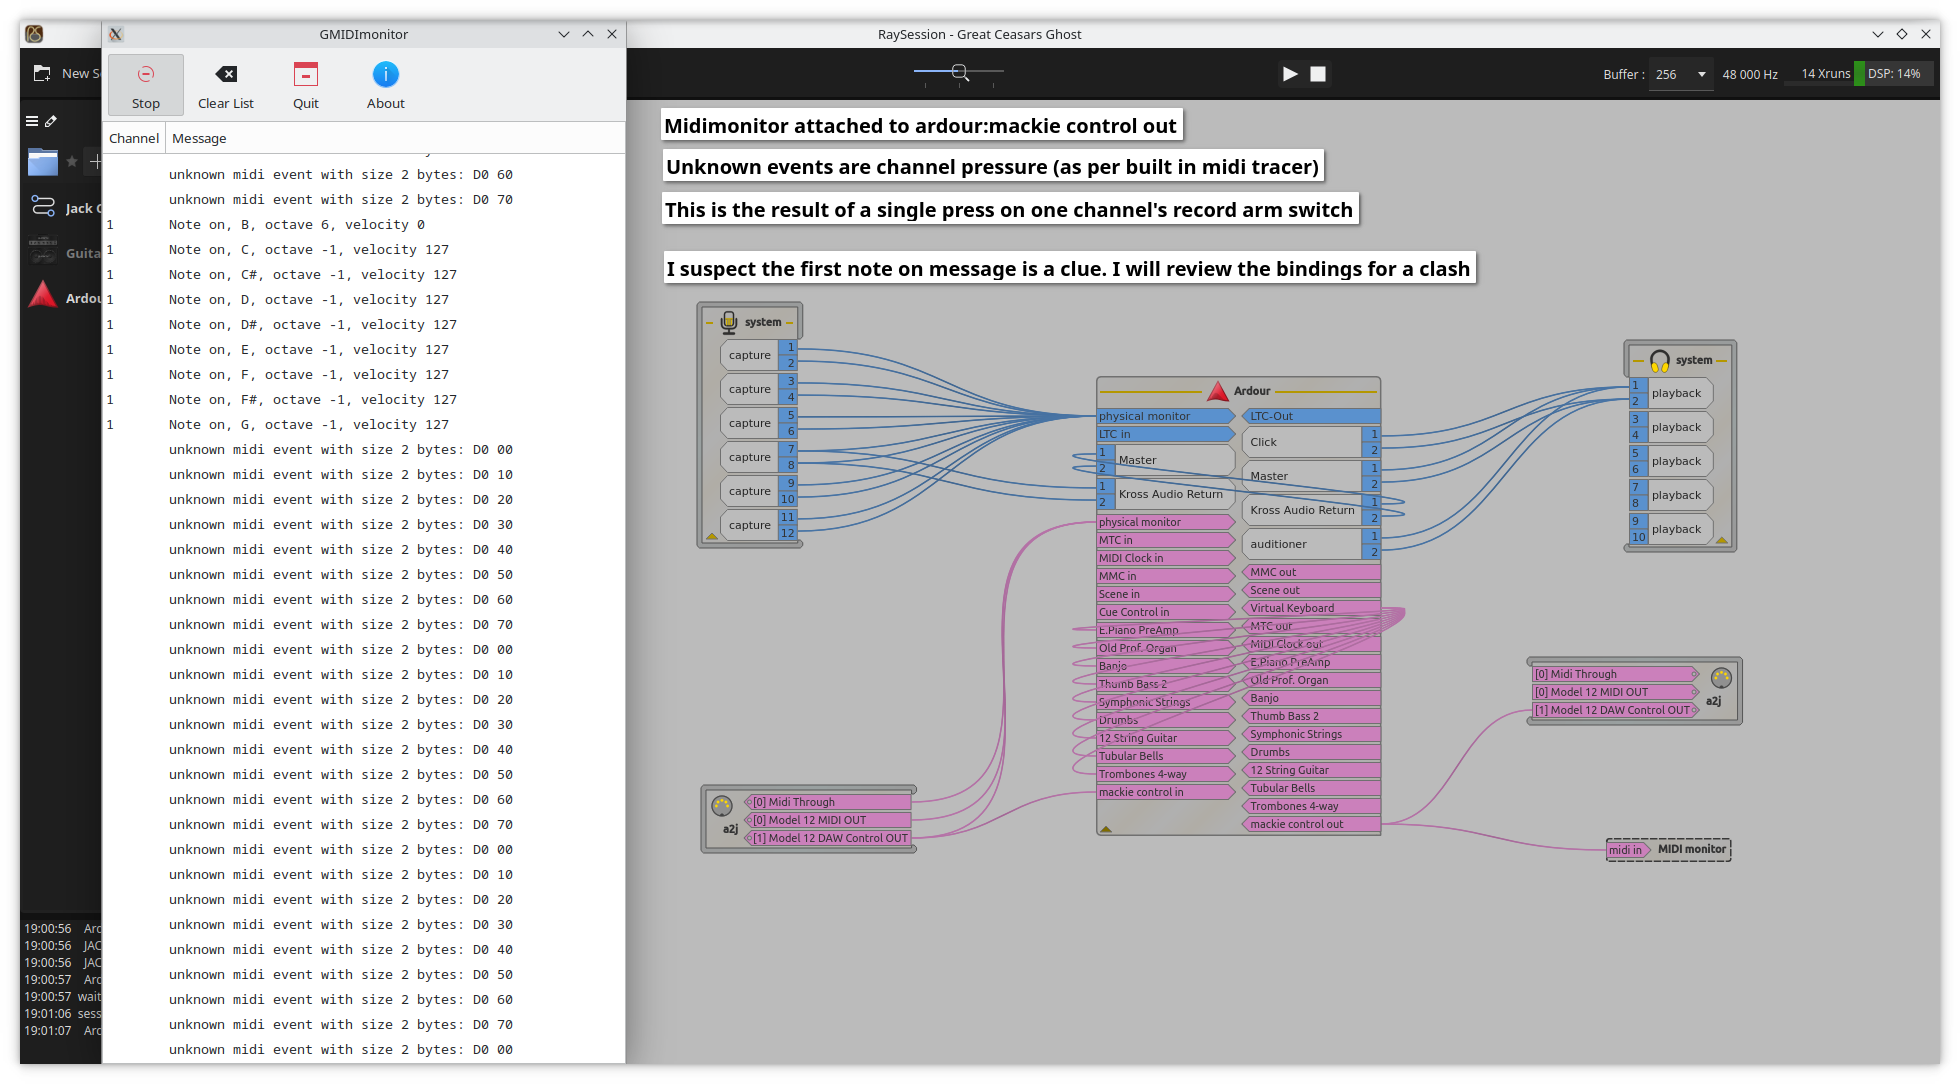Viewport: 1960px width, 1084px height.
Task: Toggle the favorites star icon
Action: click(x=72, y=161)
